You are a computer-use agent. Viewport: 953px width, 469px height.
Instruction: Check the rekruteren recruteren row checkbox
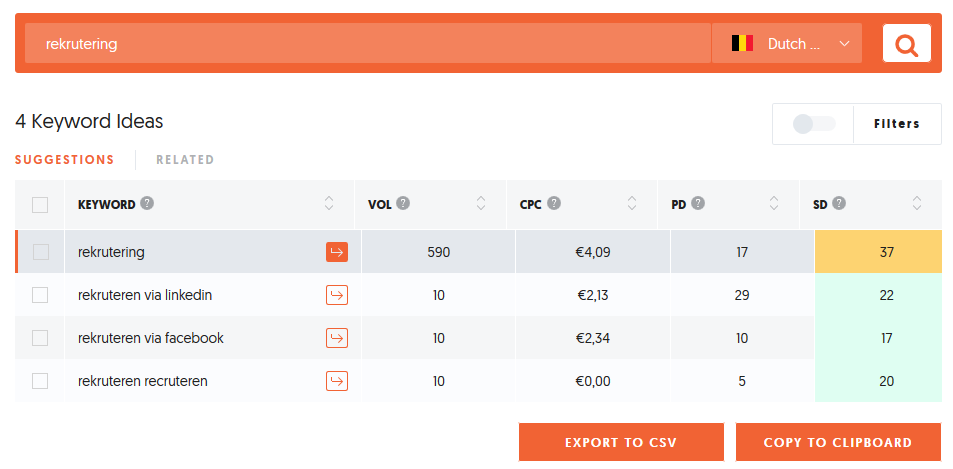pyautogui.click(x=40, y=381)
